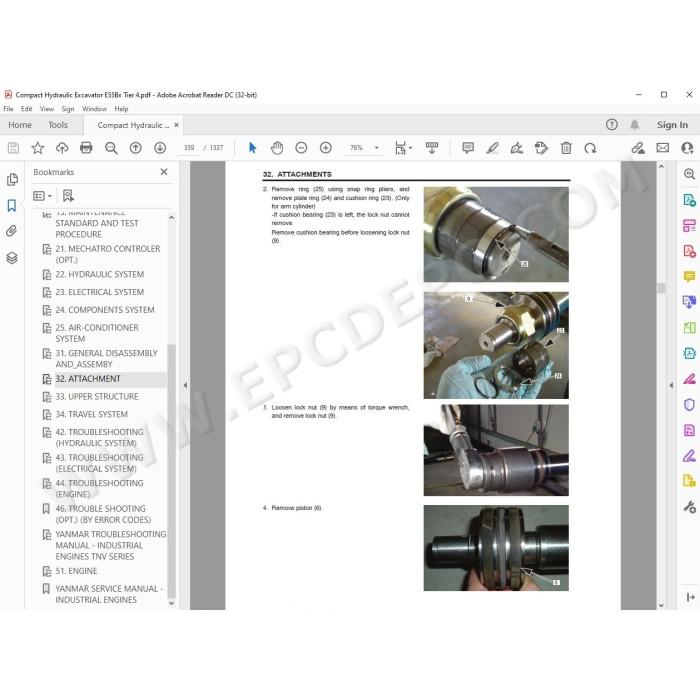700x700 pixels.
Task: Open the File menu
Action: 8,108
